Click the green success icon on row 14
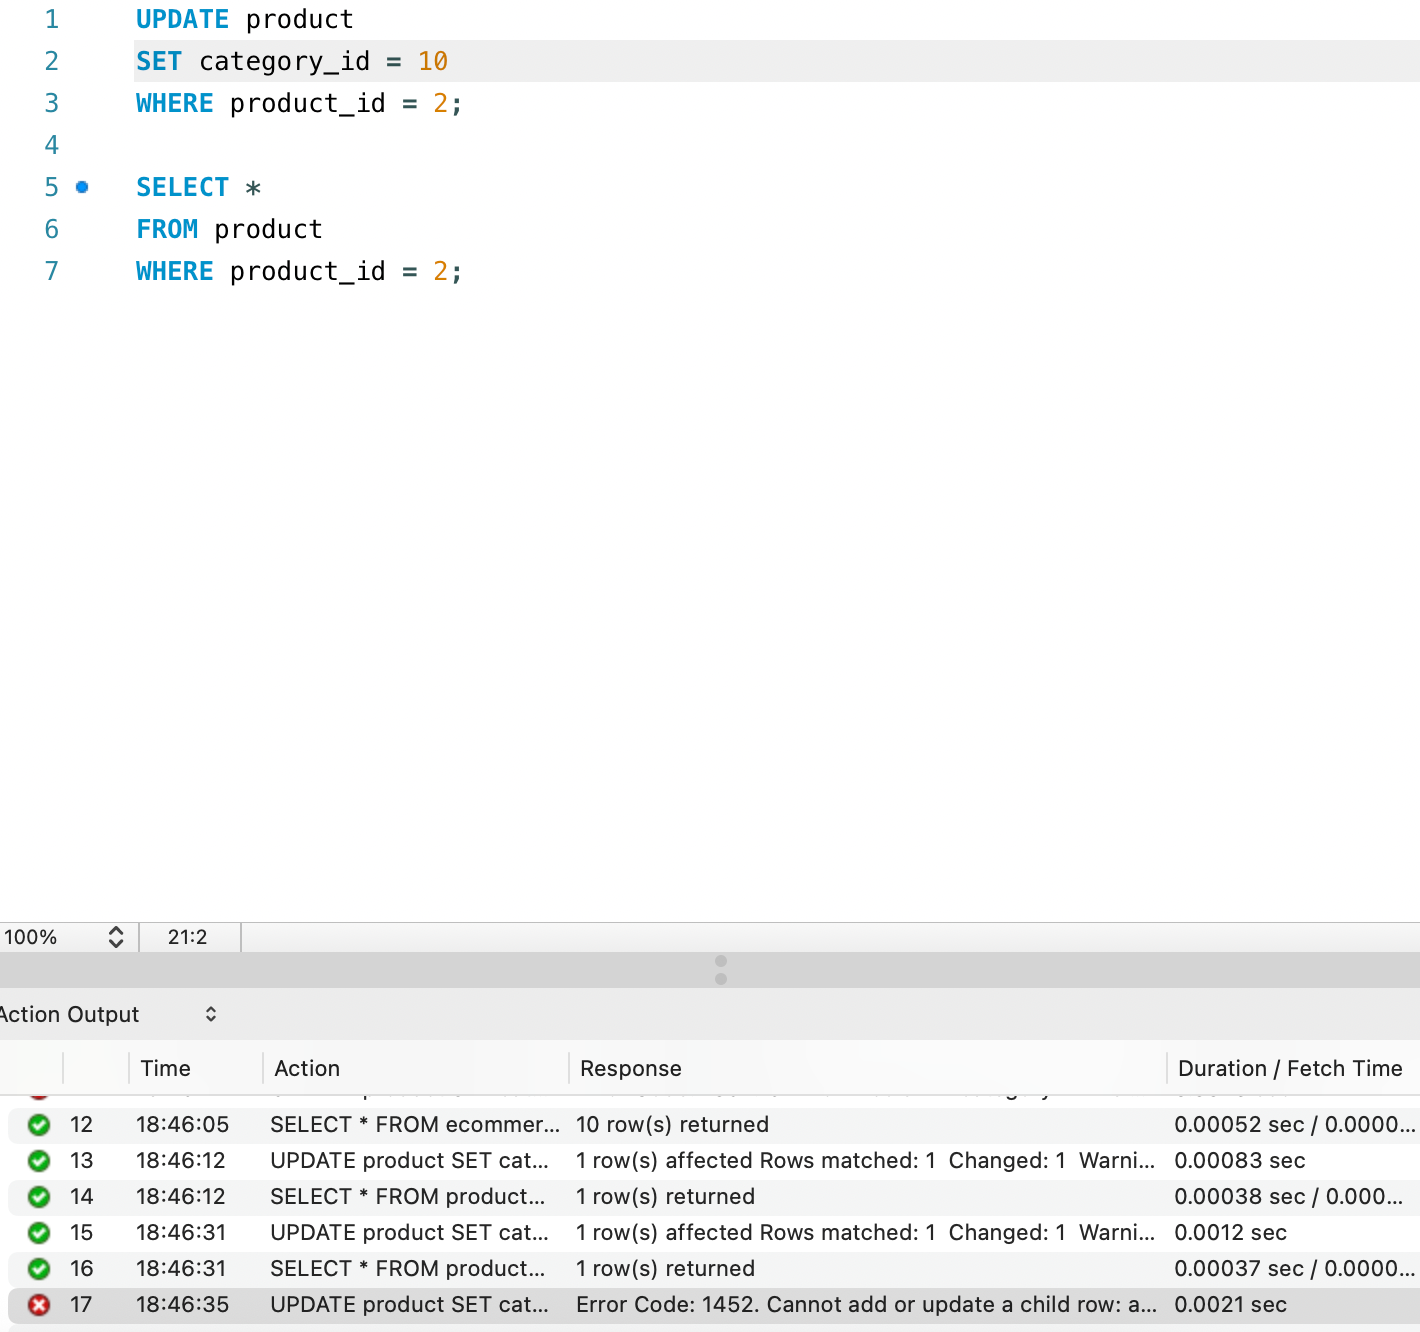The height and width of the screenshot is (1332, 1420). pyautogui.click(x=39, y=1197)
